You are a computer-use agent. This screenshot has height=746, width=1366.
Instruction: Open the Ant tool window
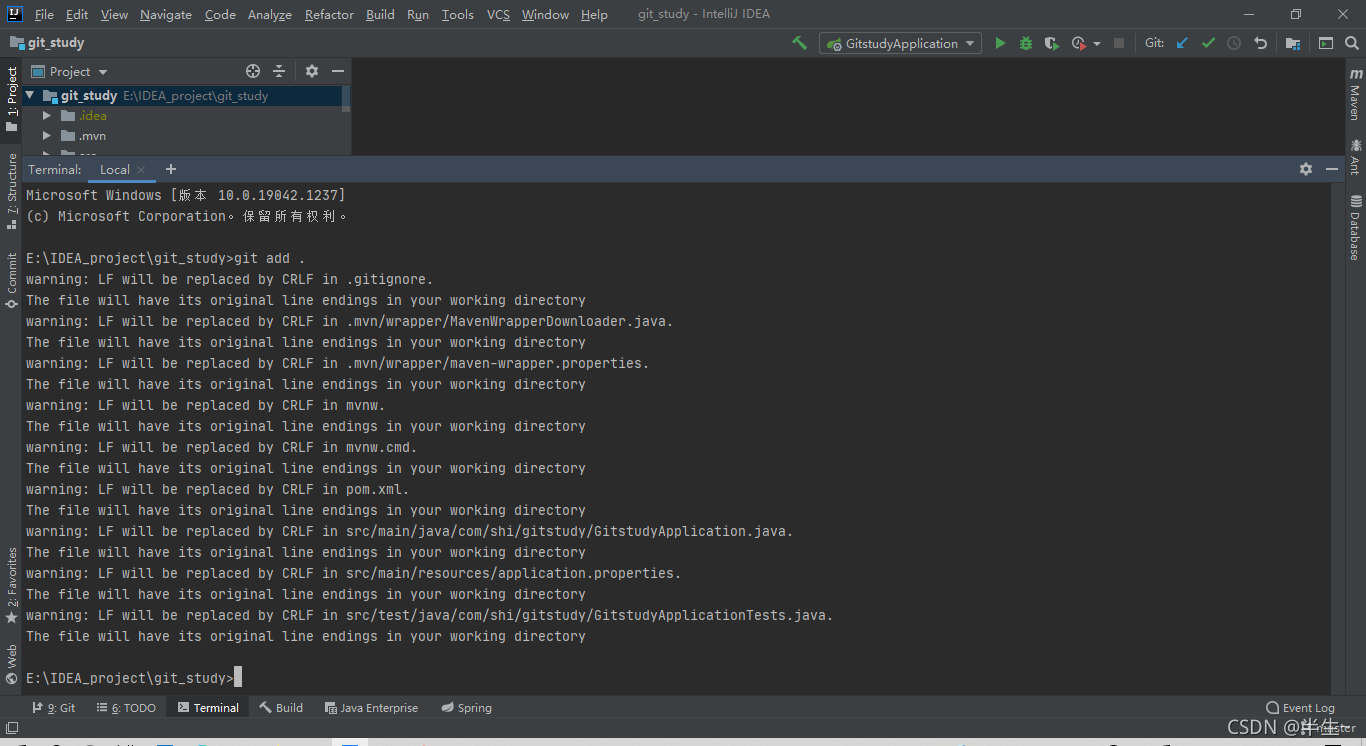tap(1355, 156)
